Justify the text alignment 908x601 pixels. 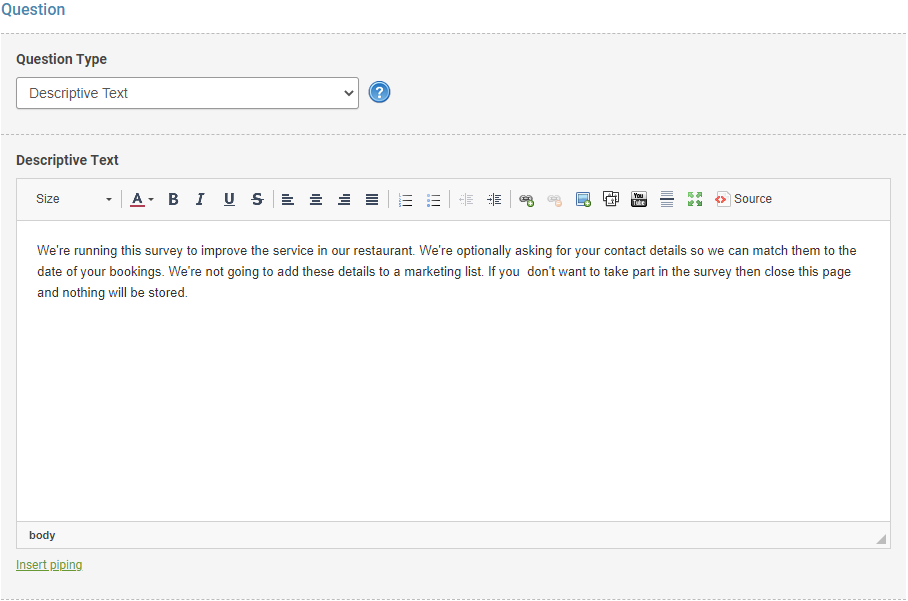372,199
